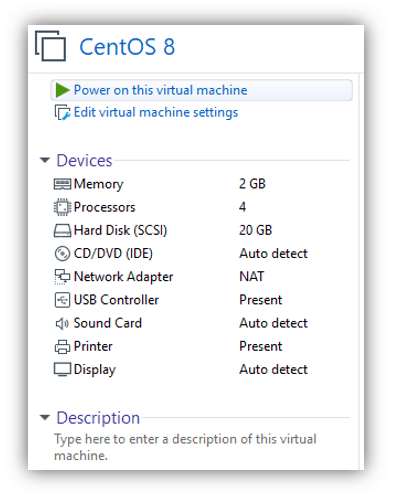
Task: Click the Devices section heading
Action: coord(84,160)
